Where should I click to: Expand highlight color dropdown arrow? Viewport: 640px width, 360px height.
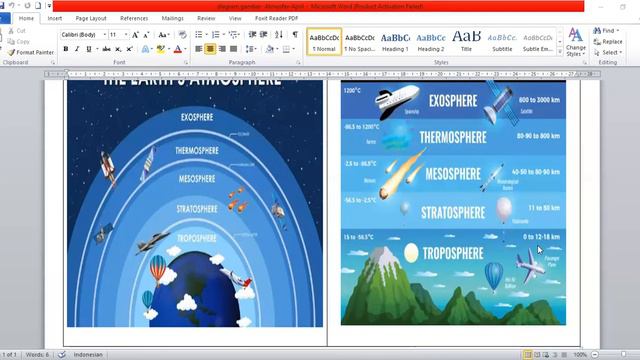[169, 49]
